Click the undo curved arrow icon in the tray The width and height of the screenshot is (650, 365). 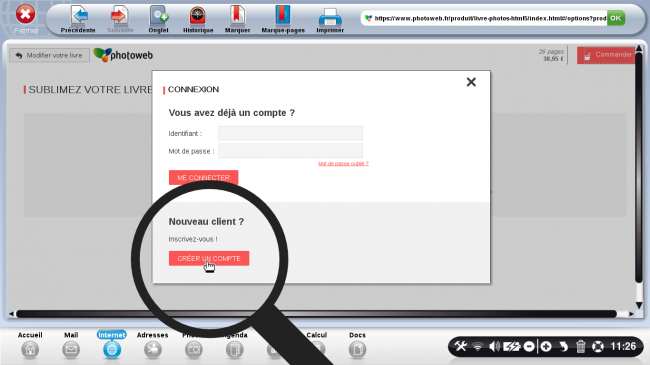click(x=563, y=346)
